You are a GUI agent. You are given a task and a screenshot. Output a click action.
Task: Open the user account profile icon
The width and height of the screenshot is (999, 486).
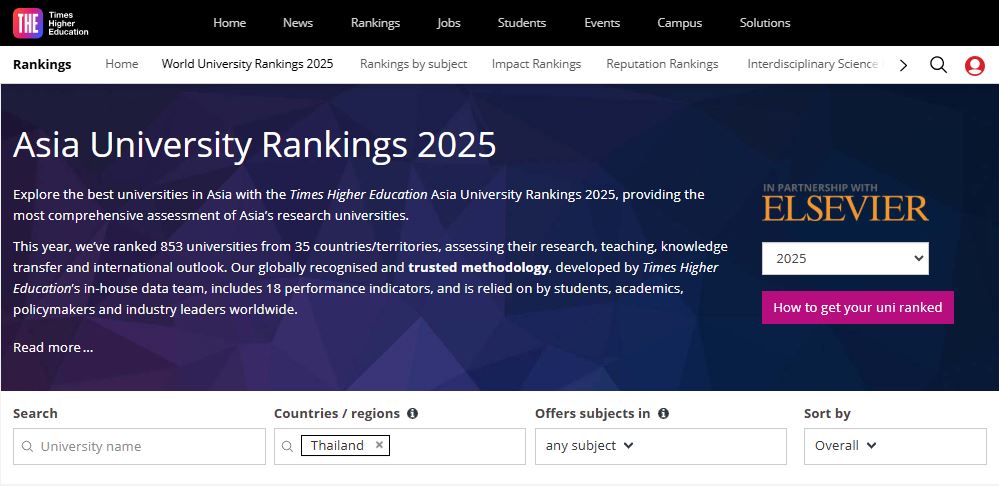pyautogui.click(x=975, y=65)
